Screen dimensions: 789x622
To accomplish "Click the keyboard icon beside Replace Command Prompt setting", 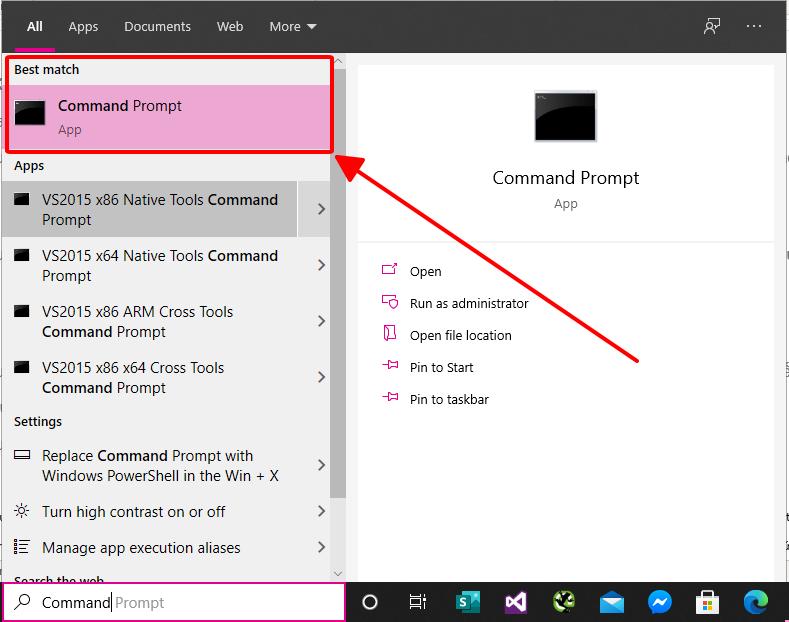I will click(22, 455).
